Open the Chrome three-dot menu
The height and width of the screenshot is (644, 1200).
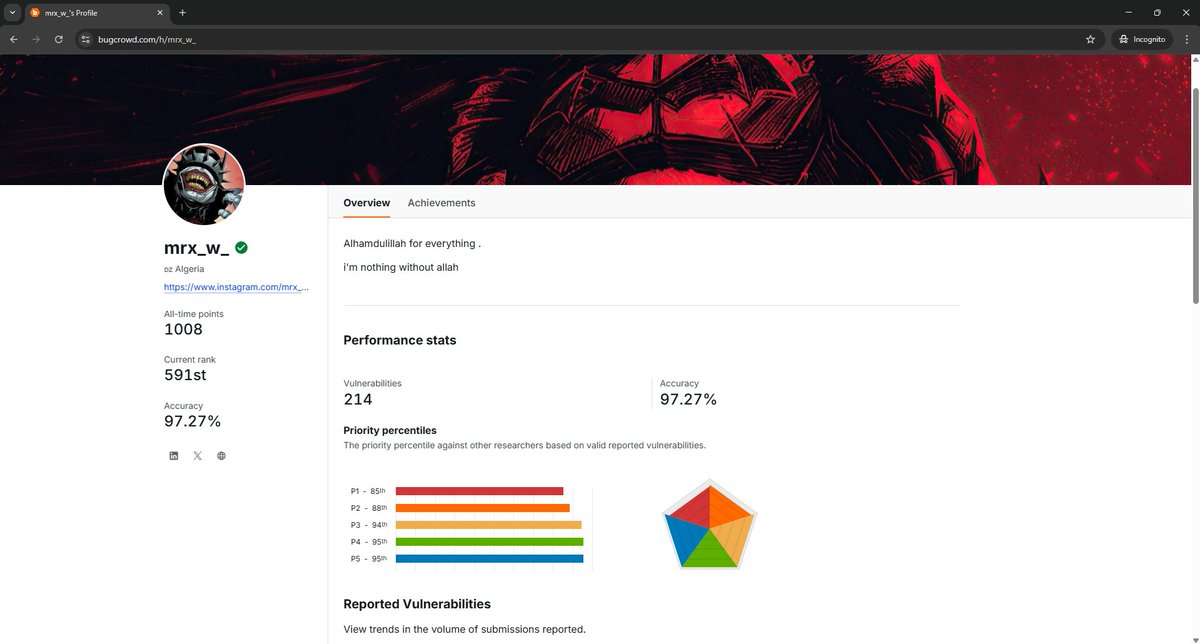pyautogui.click(x=1185, y=39)
